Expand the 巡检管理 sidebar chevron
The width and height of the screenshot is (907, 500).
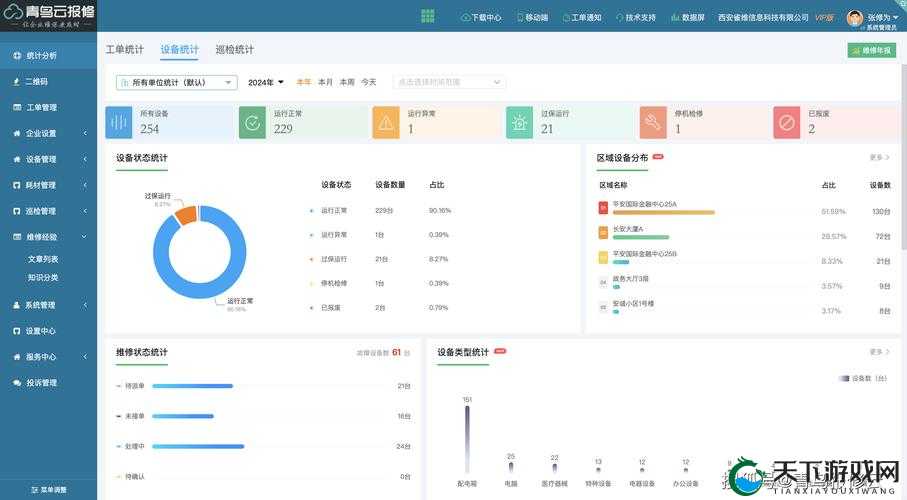coord(85,211)
